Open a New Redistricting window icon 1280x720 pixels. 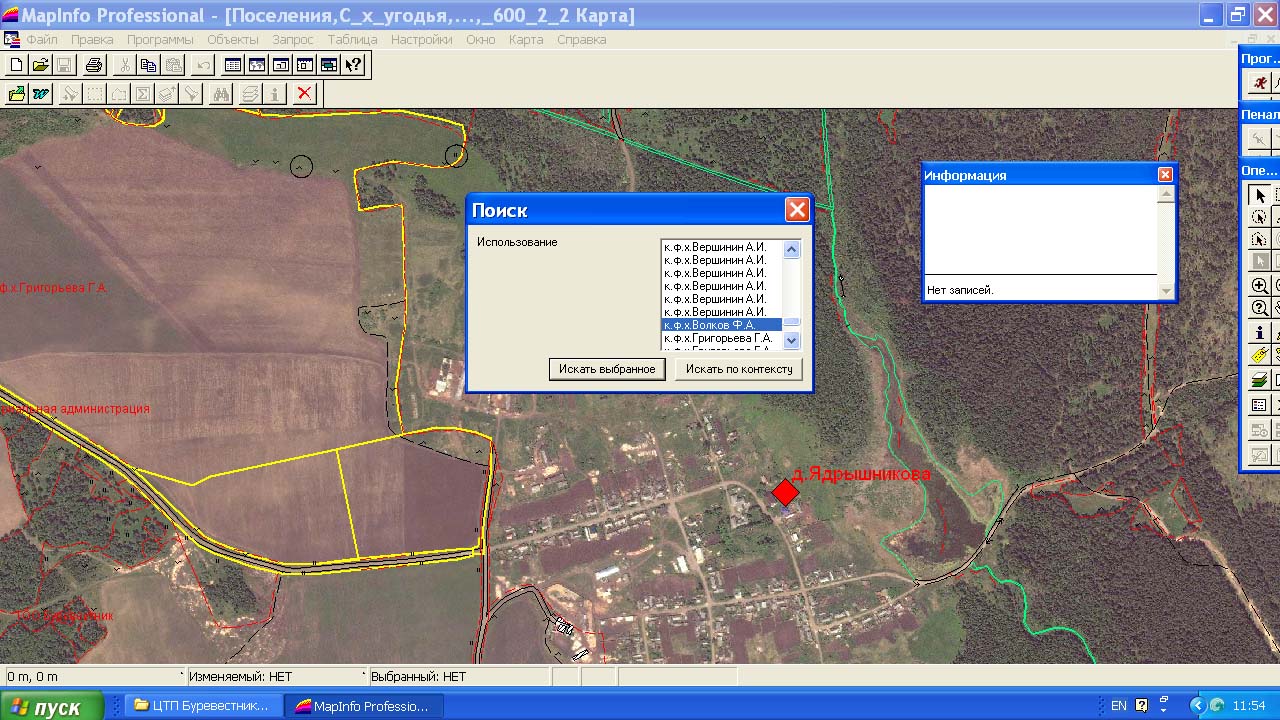[x=329, y=66]
